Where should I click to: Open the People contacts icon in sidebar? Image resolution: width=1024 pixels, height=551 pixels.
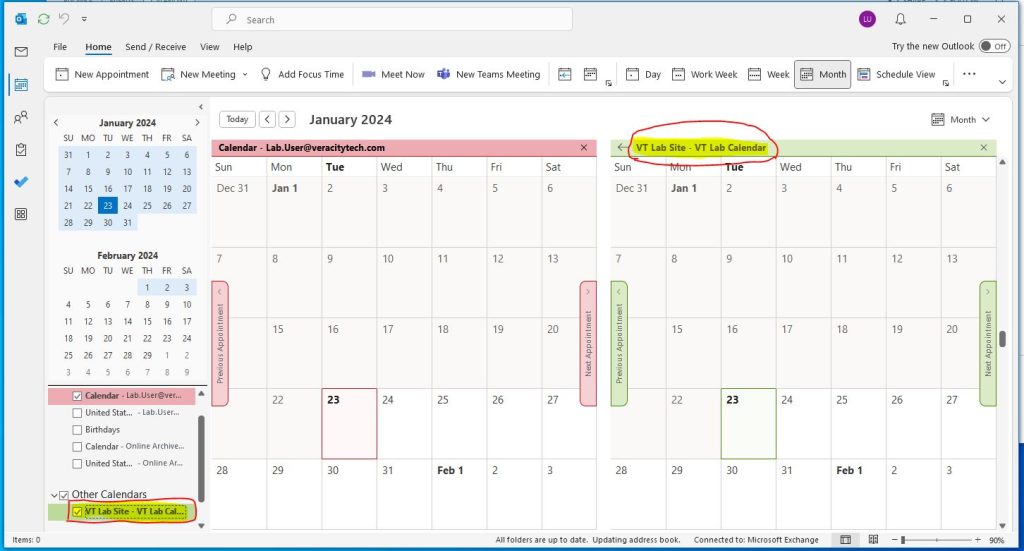coord(21,118)
